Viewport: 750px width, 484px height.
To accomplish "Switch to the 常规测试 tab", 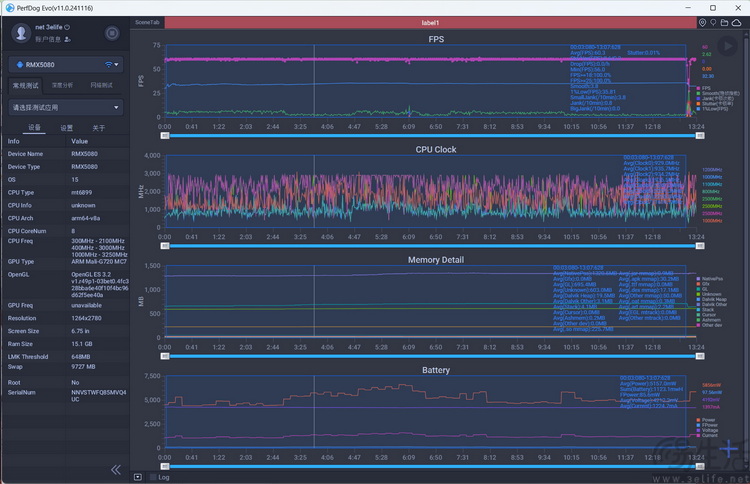I will 25,85.
